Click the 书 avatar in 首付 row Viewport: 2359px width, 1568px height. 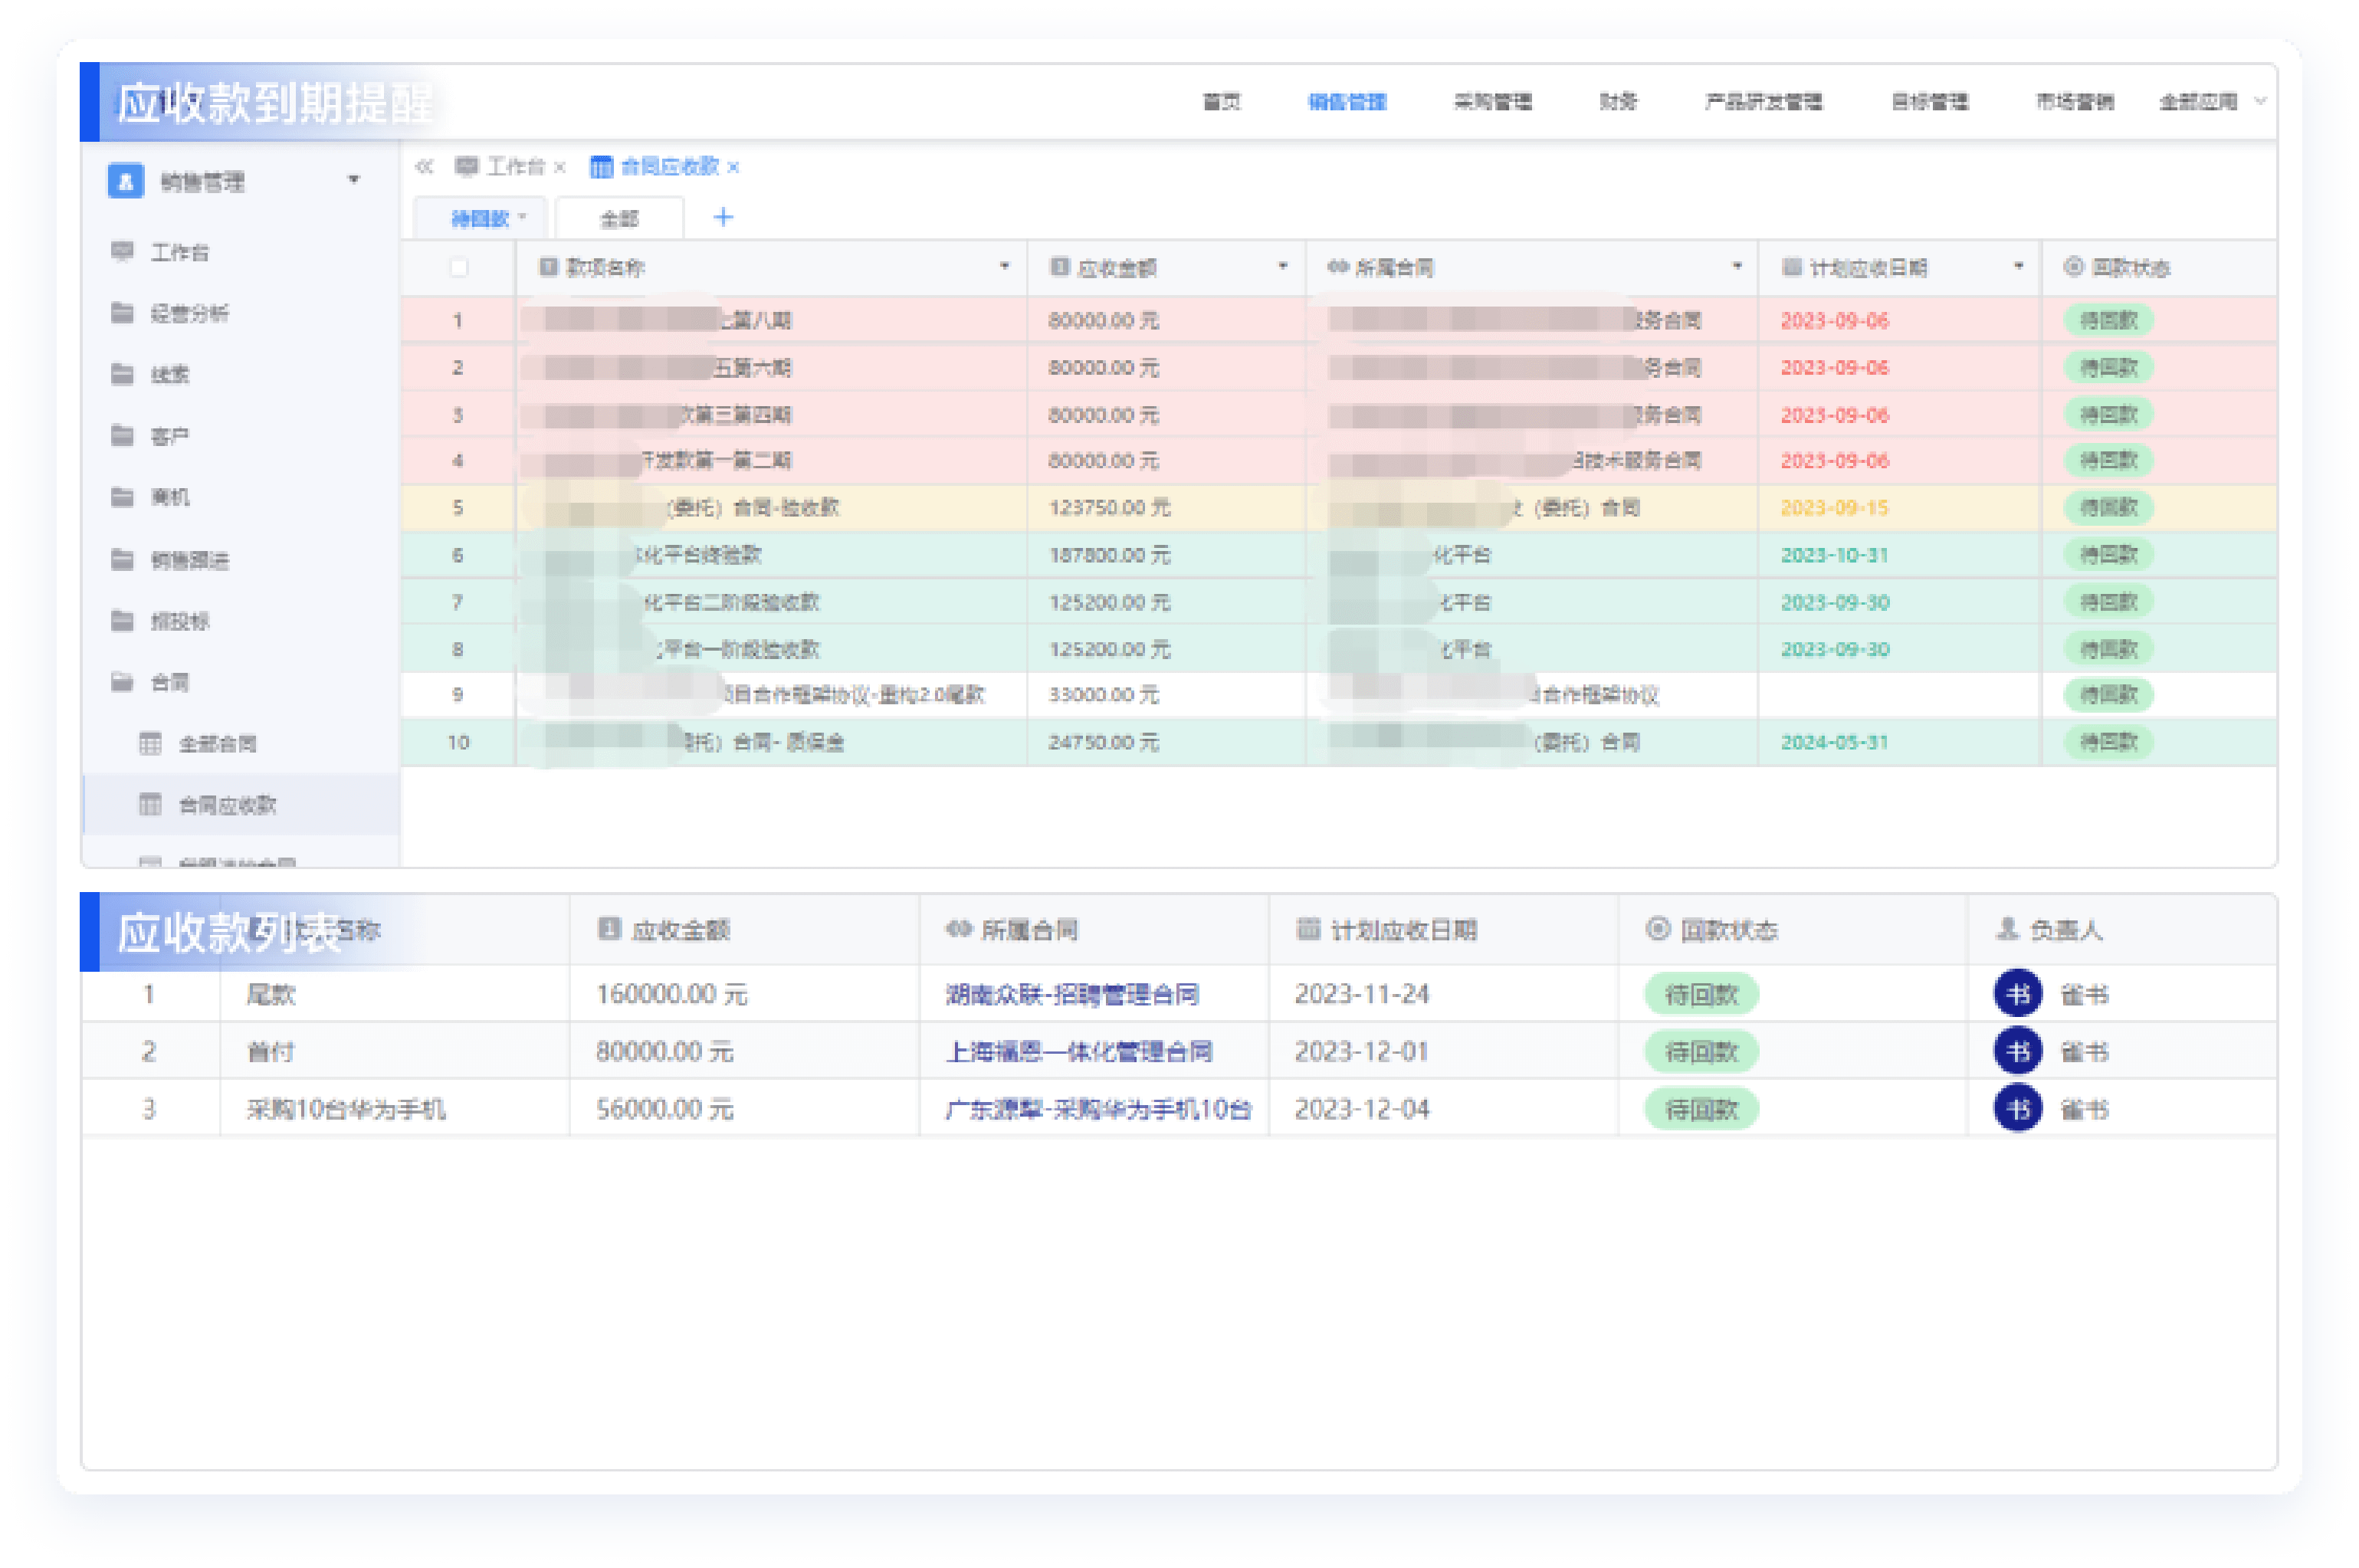[x=2018, y=1051]
